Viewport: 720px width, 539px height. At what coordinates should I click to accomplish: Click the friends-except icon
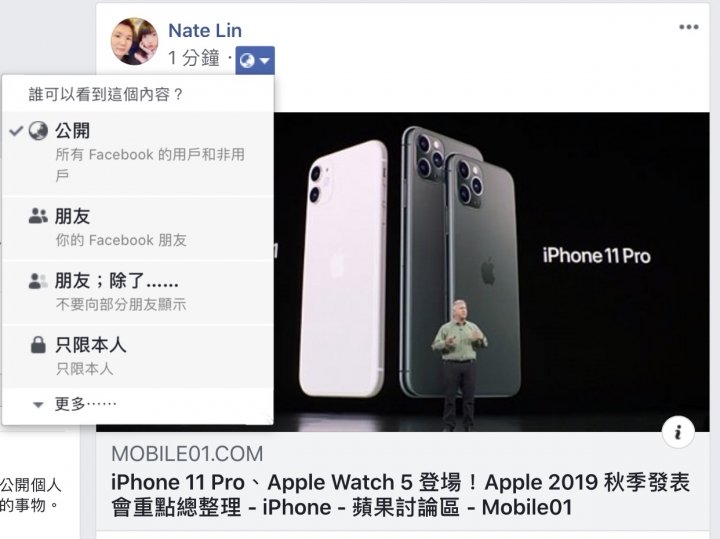click(38, 281)
